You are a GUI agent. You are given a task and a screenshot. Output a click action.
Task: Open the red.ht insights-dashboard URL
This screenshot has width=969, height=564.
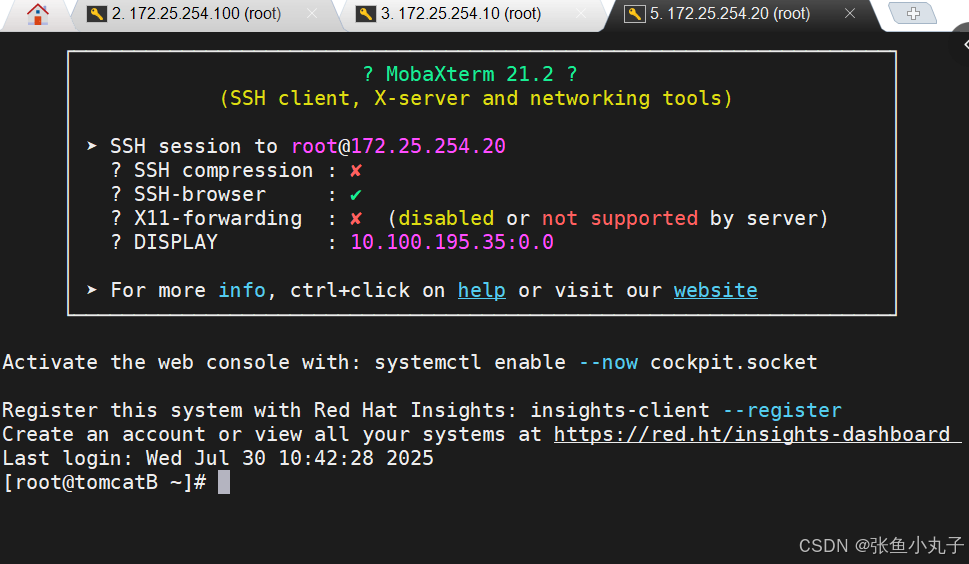[x=751, y=434]
